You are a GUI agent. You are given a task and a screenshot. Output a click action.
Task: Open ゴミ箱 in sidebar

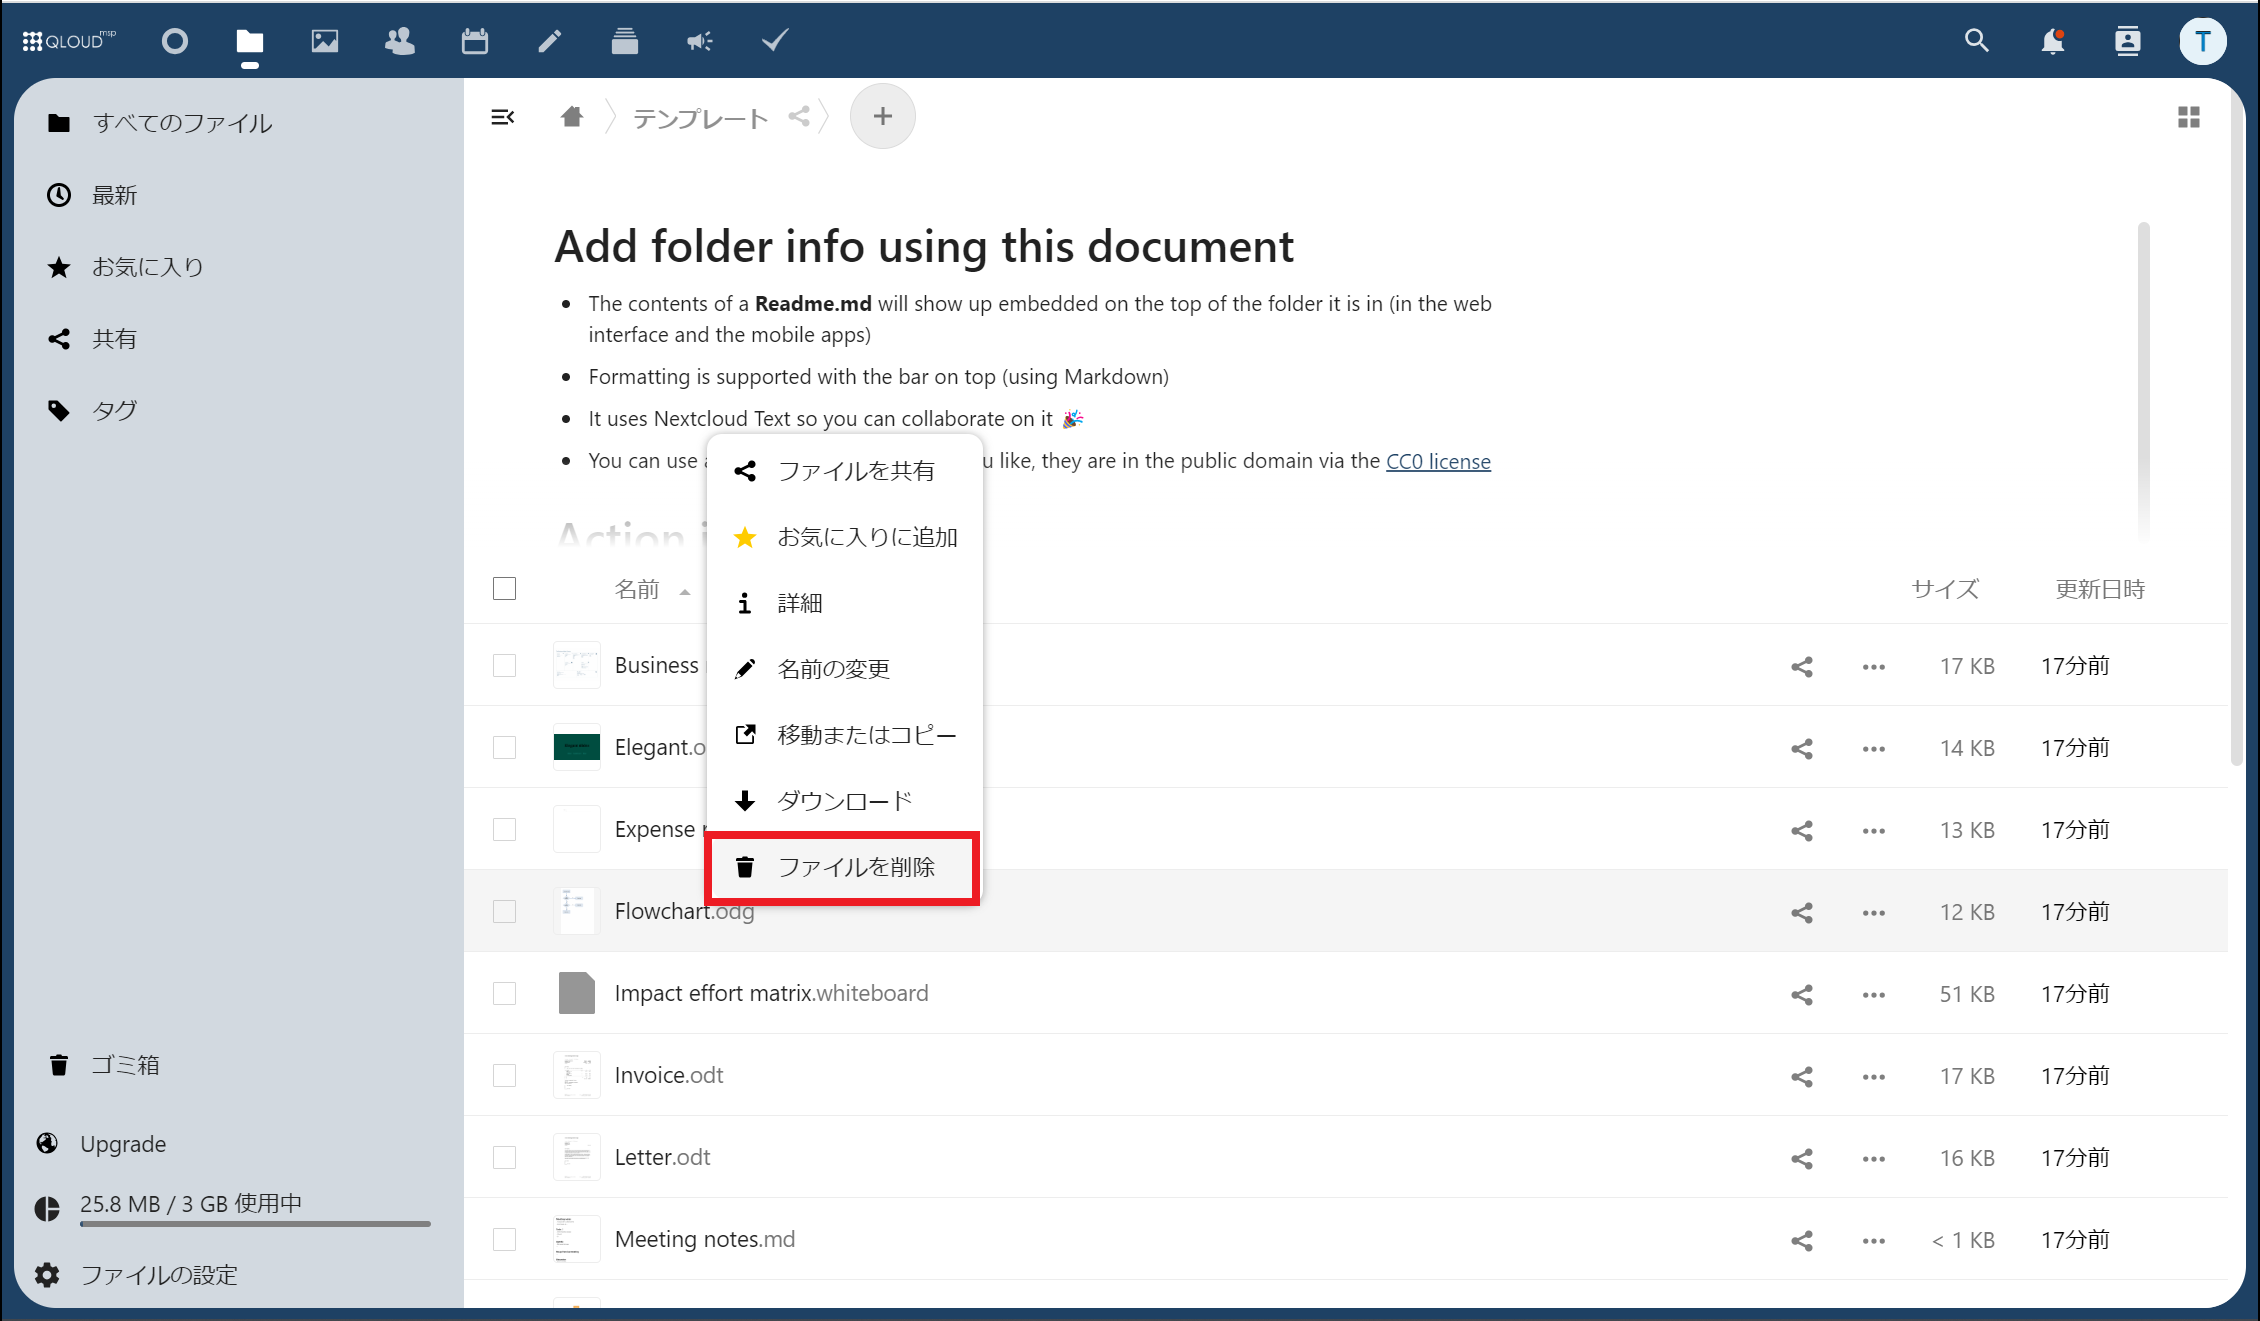pos(125,1065)
